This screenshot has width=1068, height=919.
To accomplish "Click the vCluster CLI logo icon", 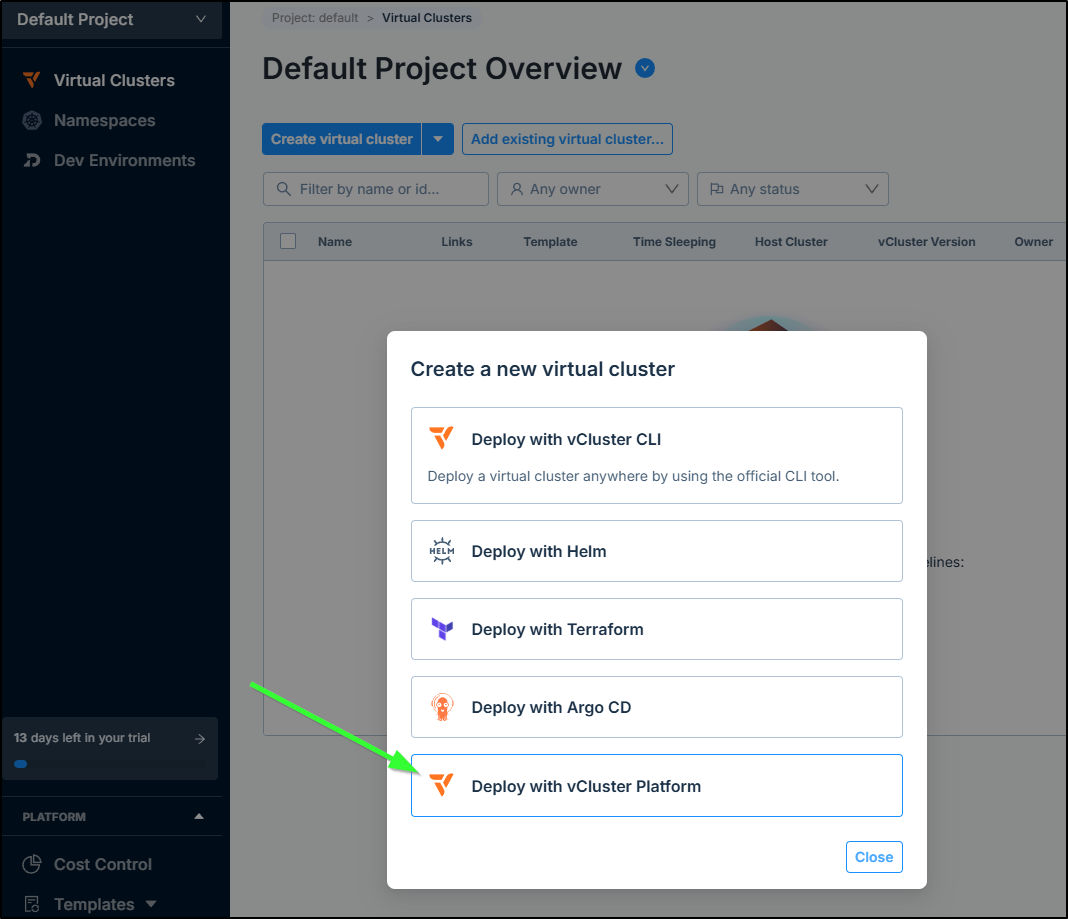I will pyautogui.click(x=441, y=437).
